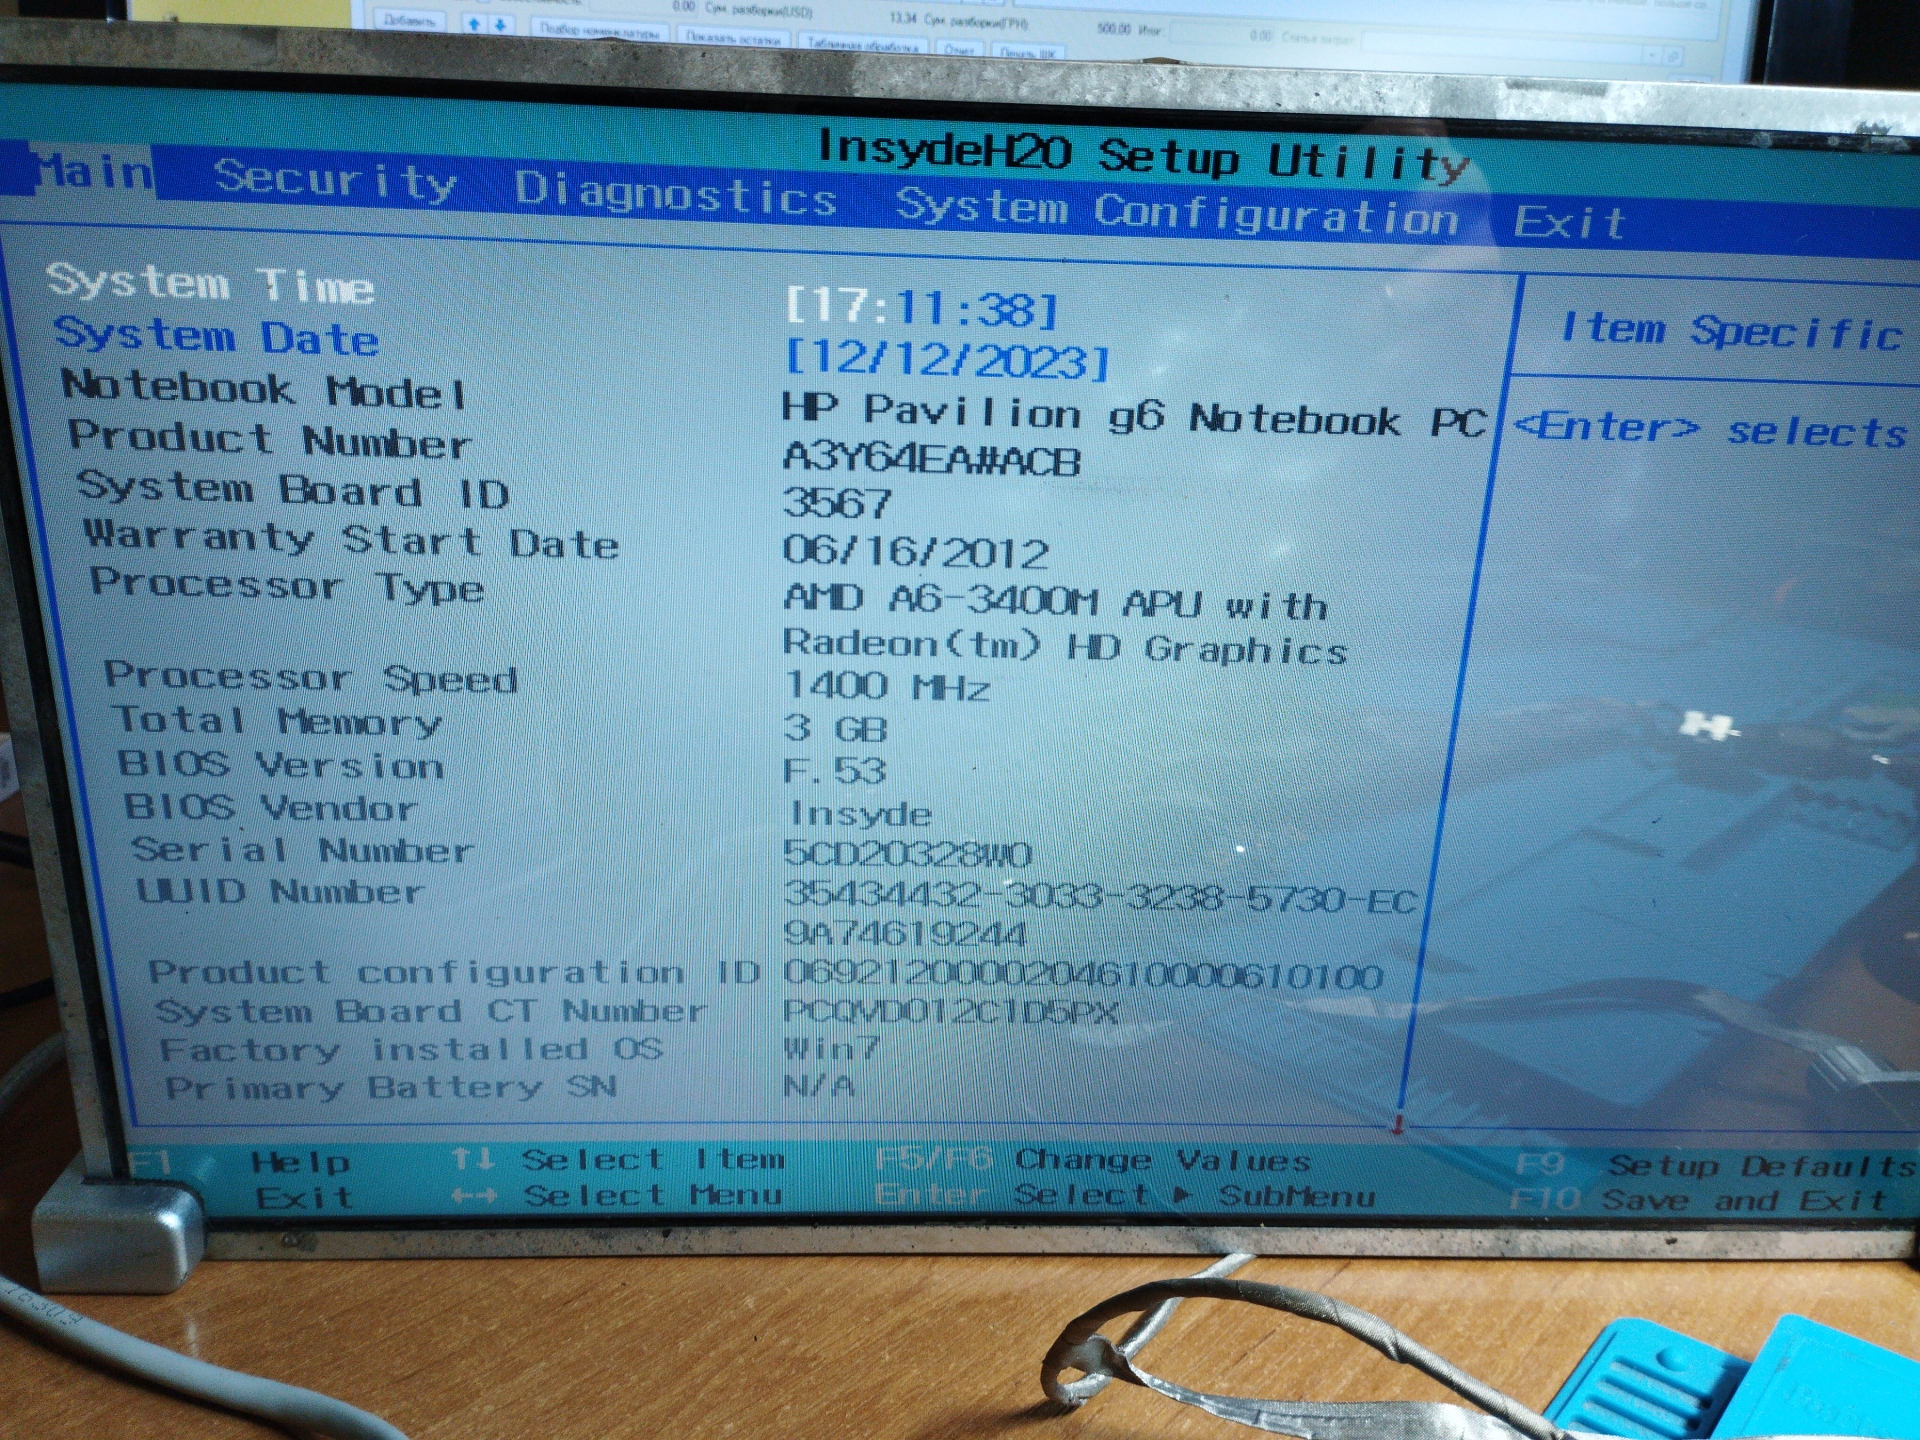1920x1440 pixels.
Task: Click the Product Number label
Action: click(x=270, y=439)
